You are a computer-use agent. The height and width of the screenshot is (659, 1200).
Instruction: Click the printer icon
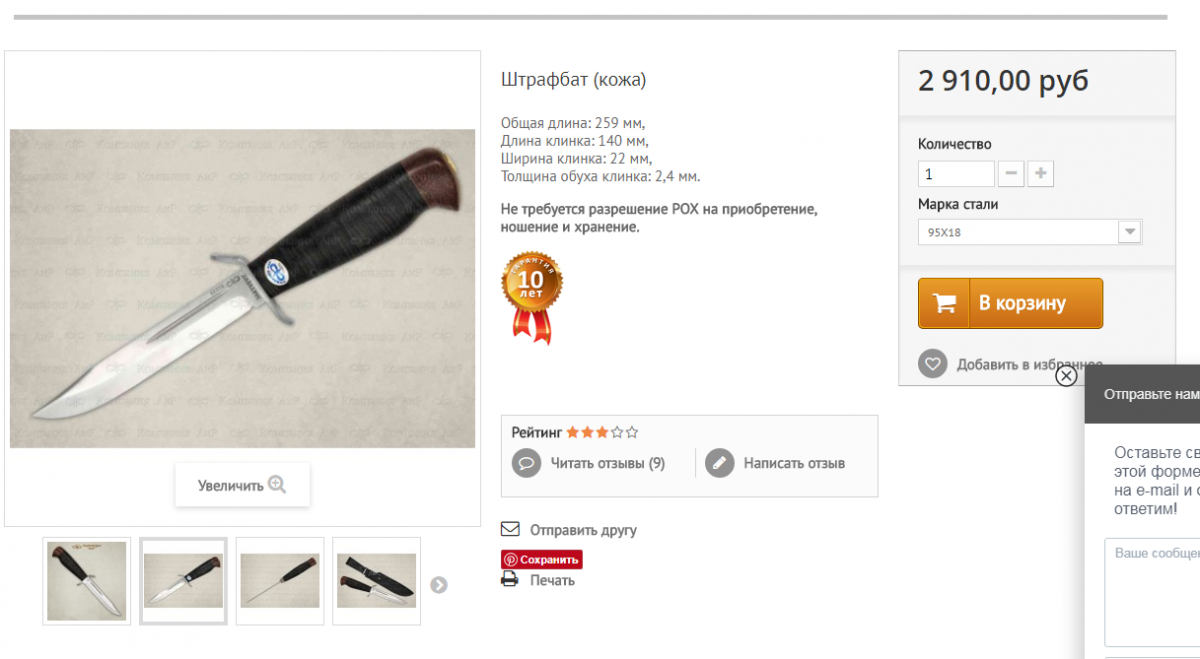(510, 580)
